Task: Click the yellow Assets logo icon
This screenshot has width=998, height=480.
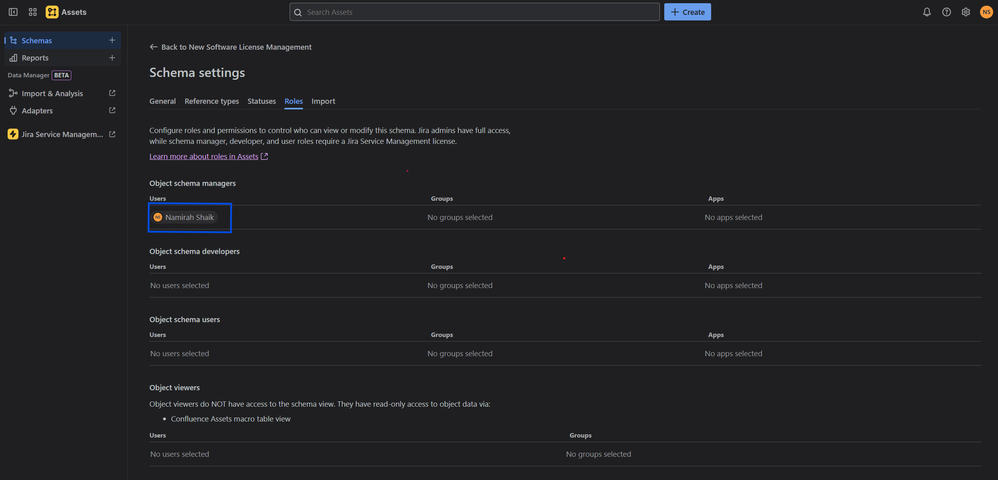Action: [52, 12]
